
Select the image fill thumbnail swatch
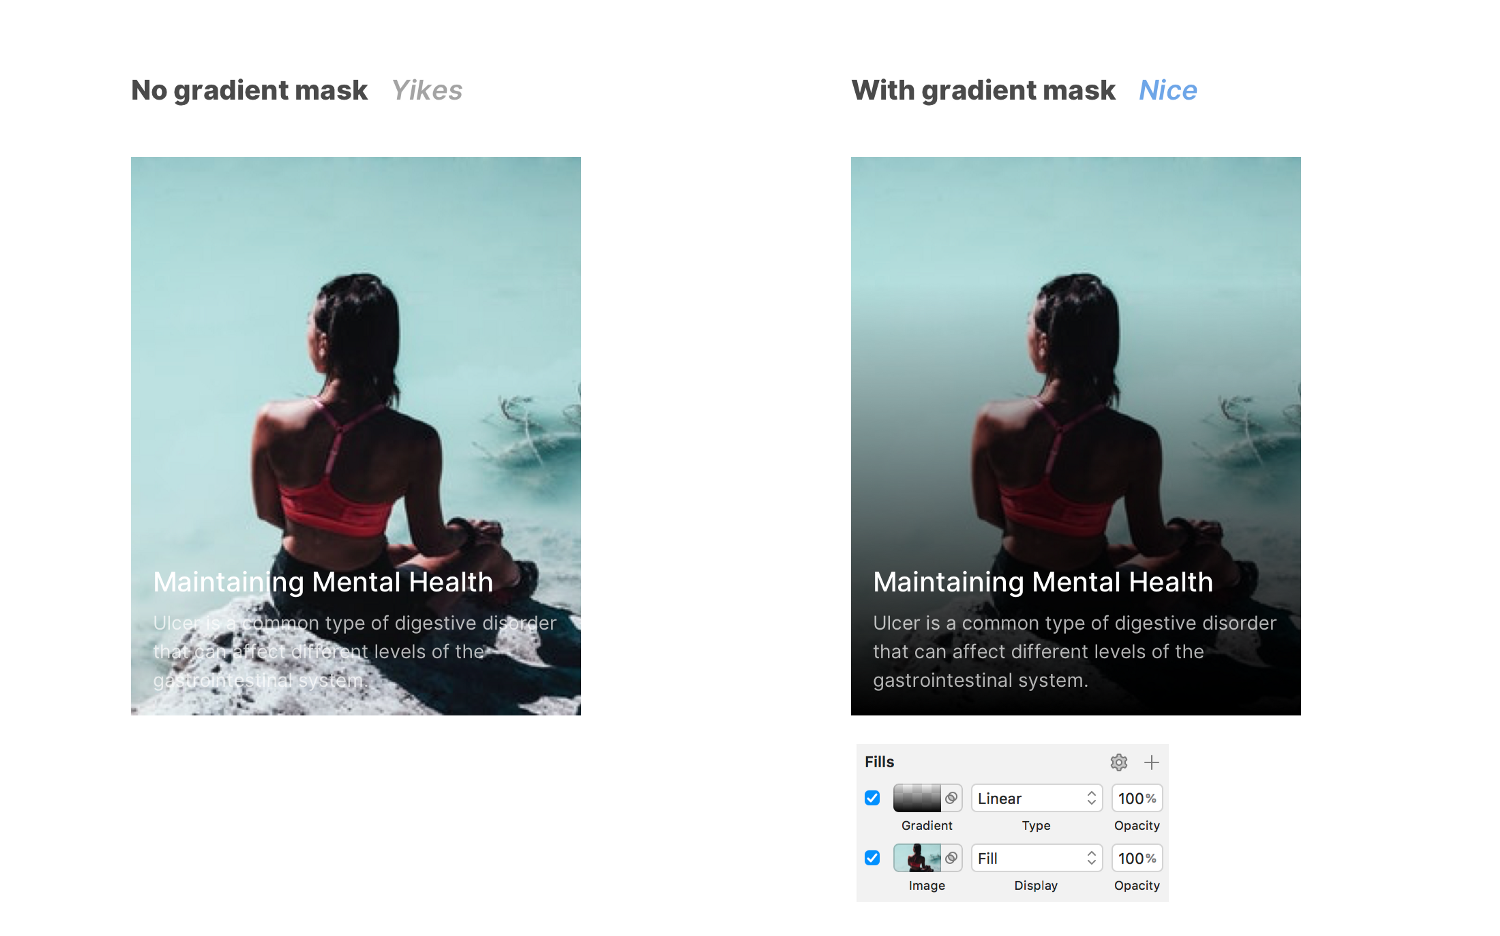(x=917, y=858)
